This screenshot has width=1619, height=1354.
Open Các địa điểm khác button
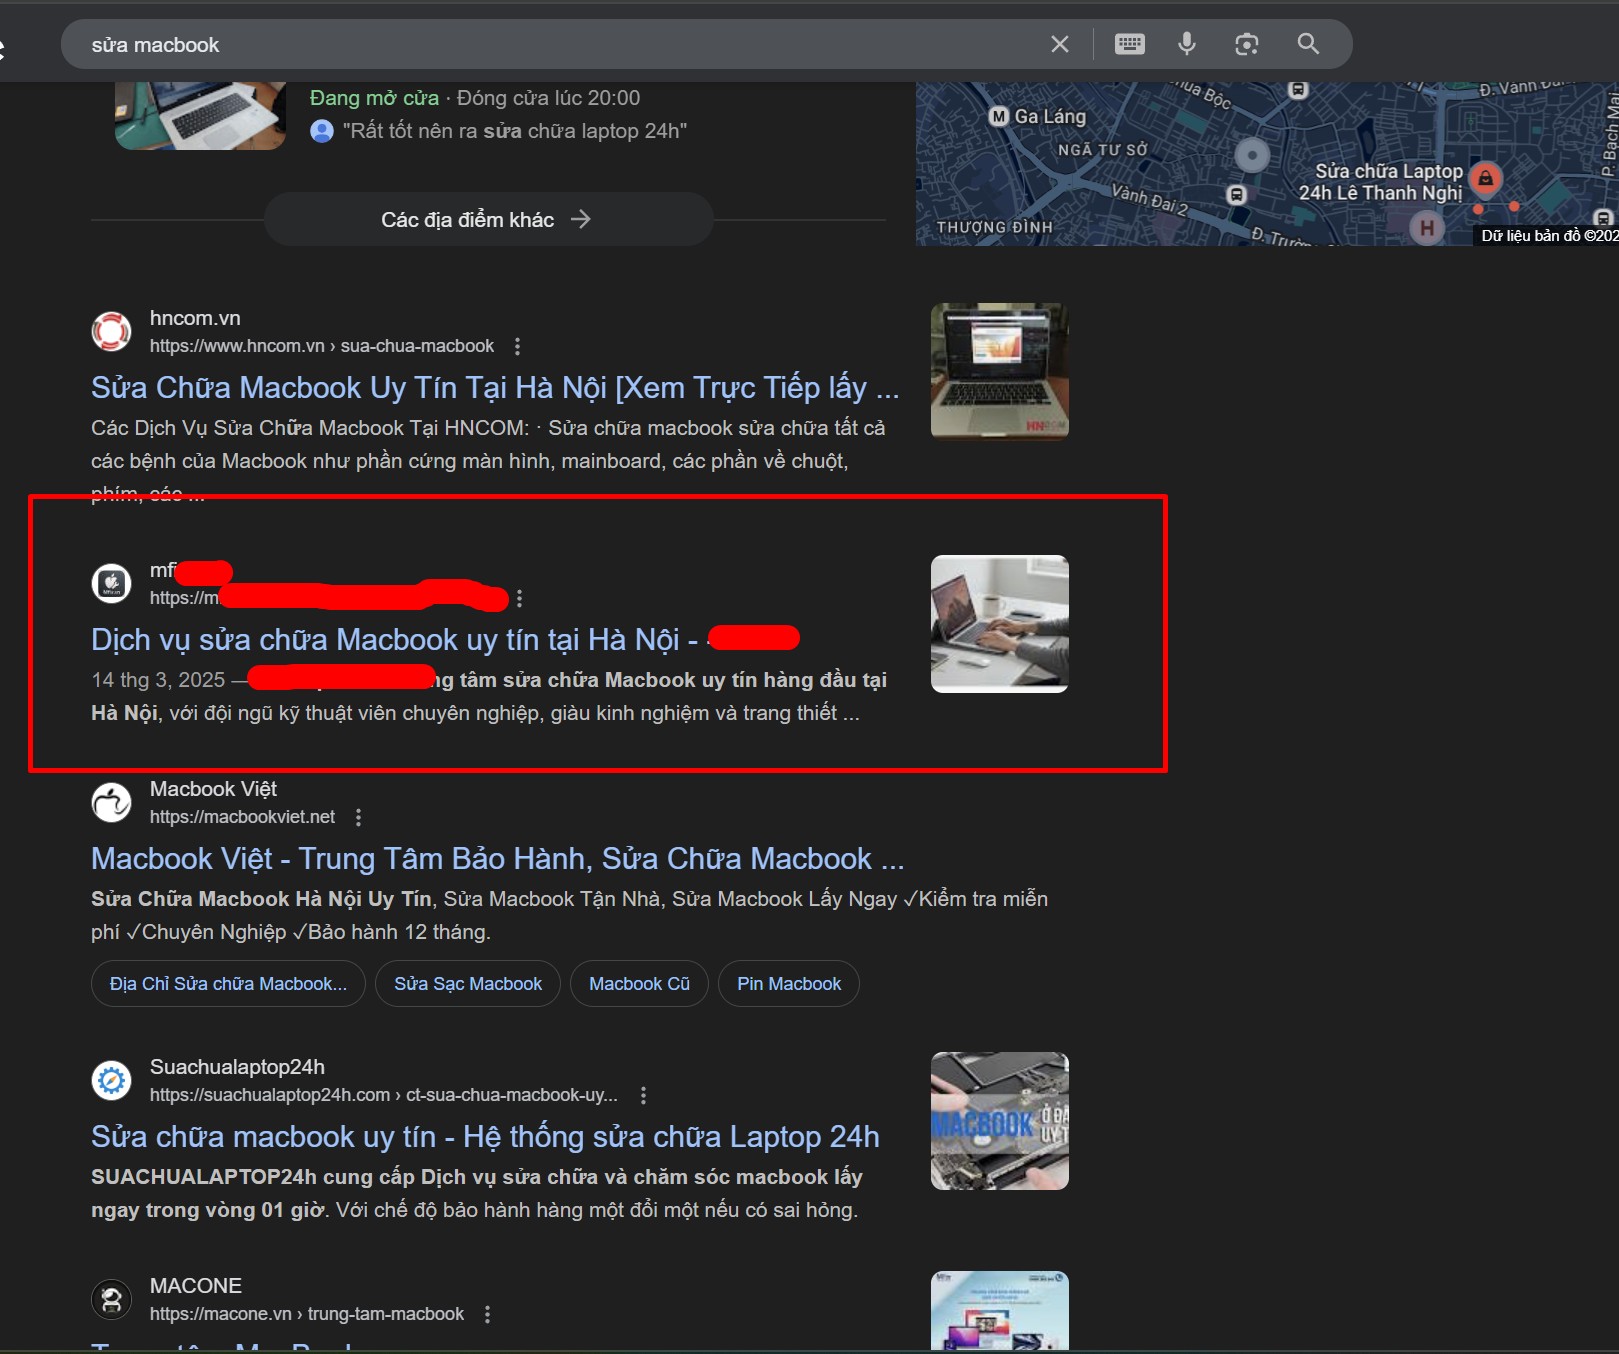(x=488, y=219)
